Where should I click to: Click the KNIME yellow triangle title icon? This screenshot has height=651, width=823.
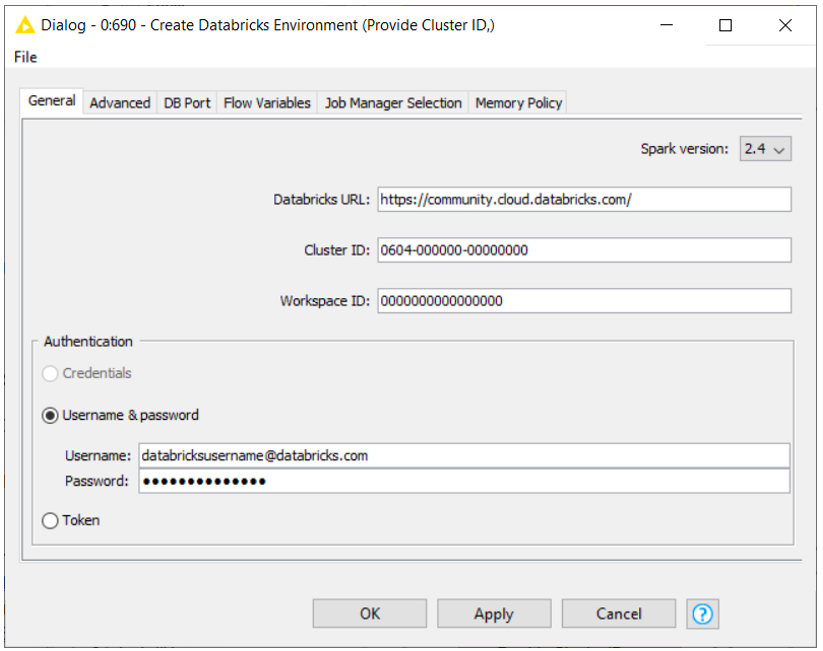click(x=25, y=25)
